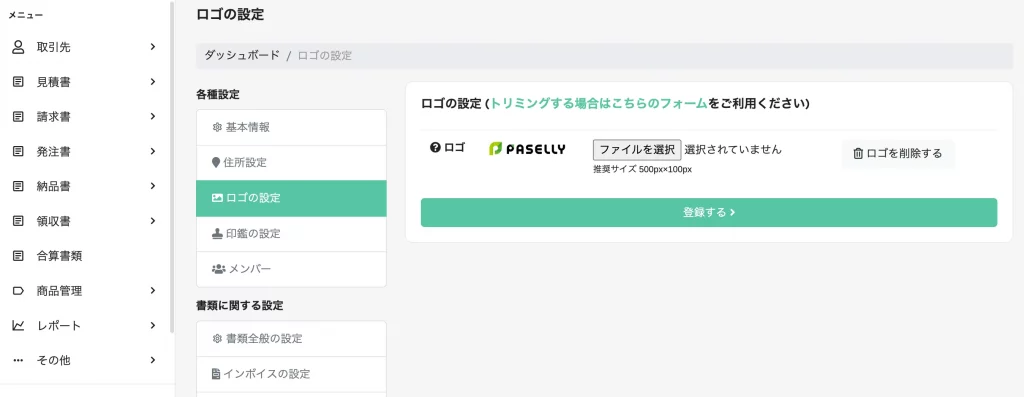
Task: Click the stamp icon beside 印鑑の設定
Action: coord(217,234)
